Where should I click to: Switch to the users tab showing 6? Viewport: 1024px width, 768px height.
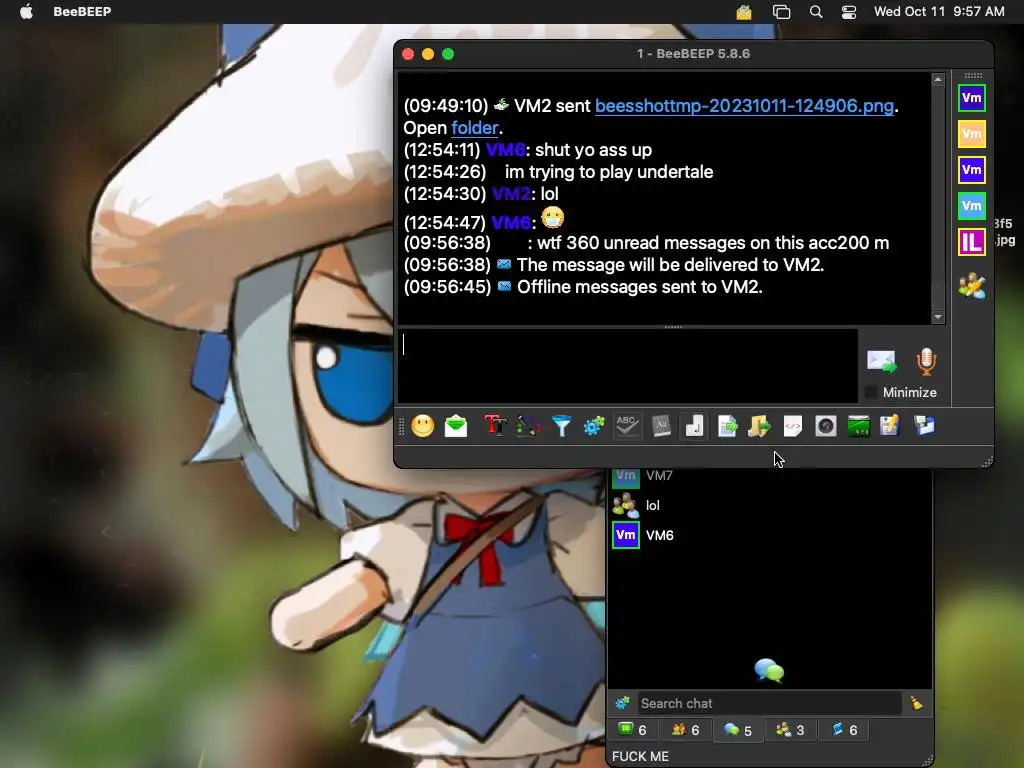[686, 730]
